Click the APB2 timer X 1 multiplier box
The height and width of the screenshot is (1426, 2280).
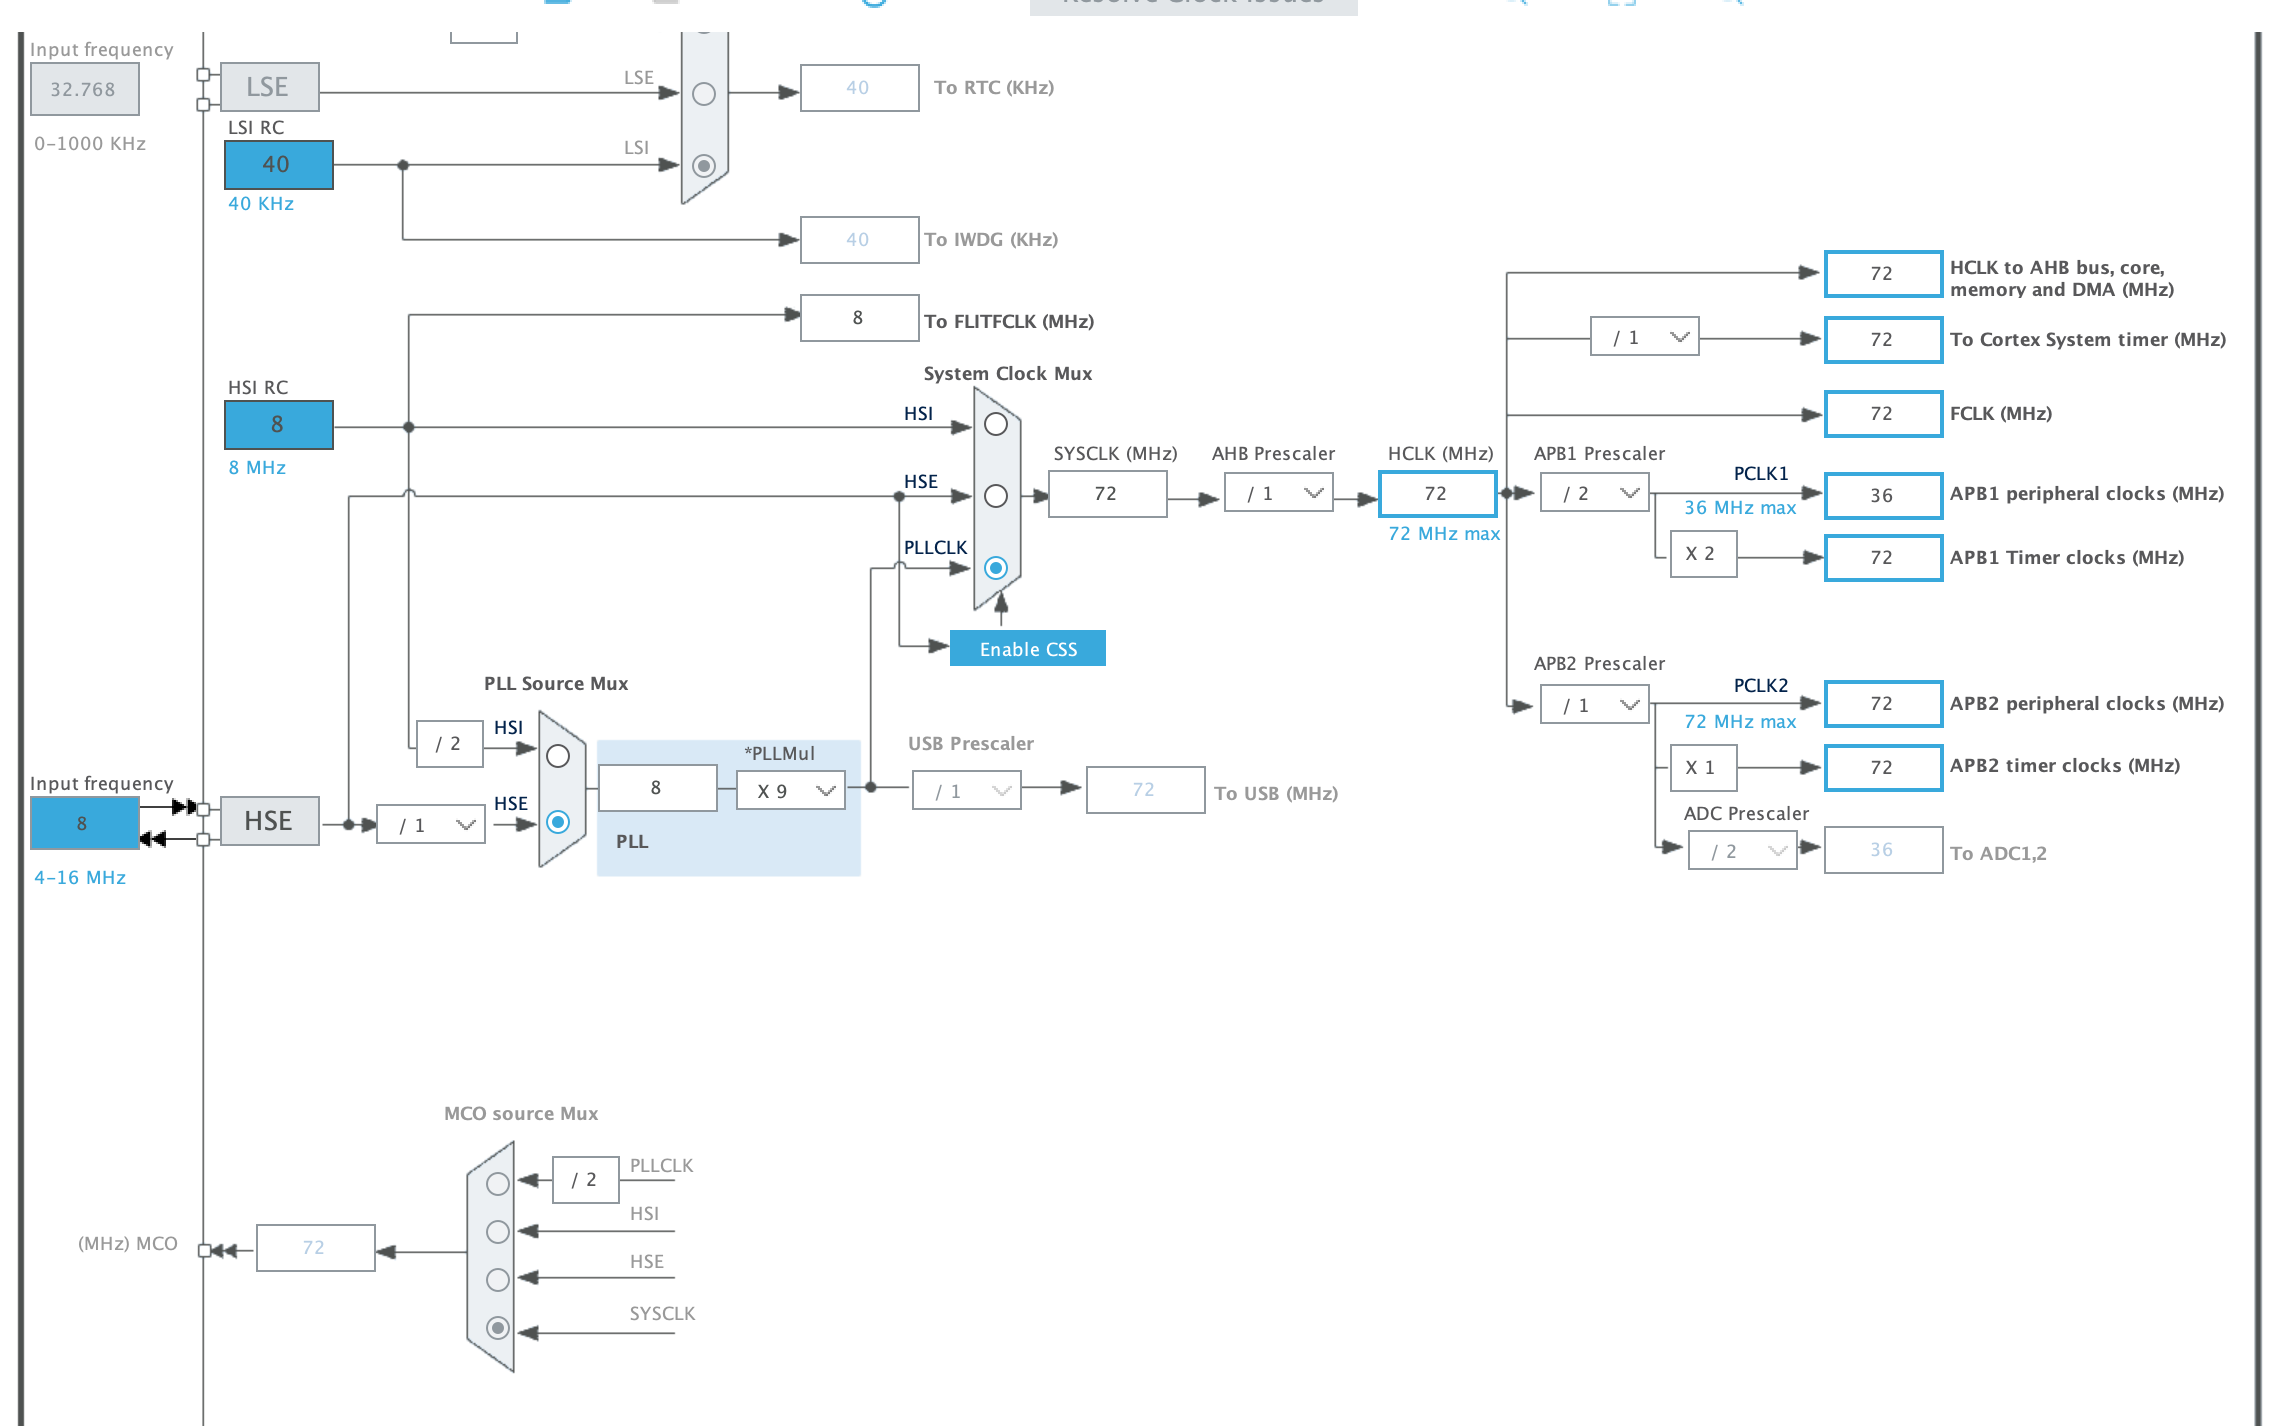[x=1704, y=768]
